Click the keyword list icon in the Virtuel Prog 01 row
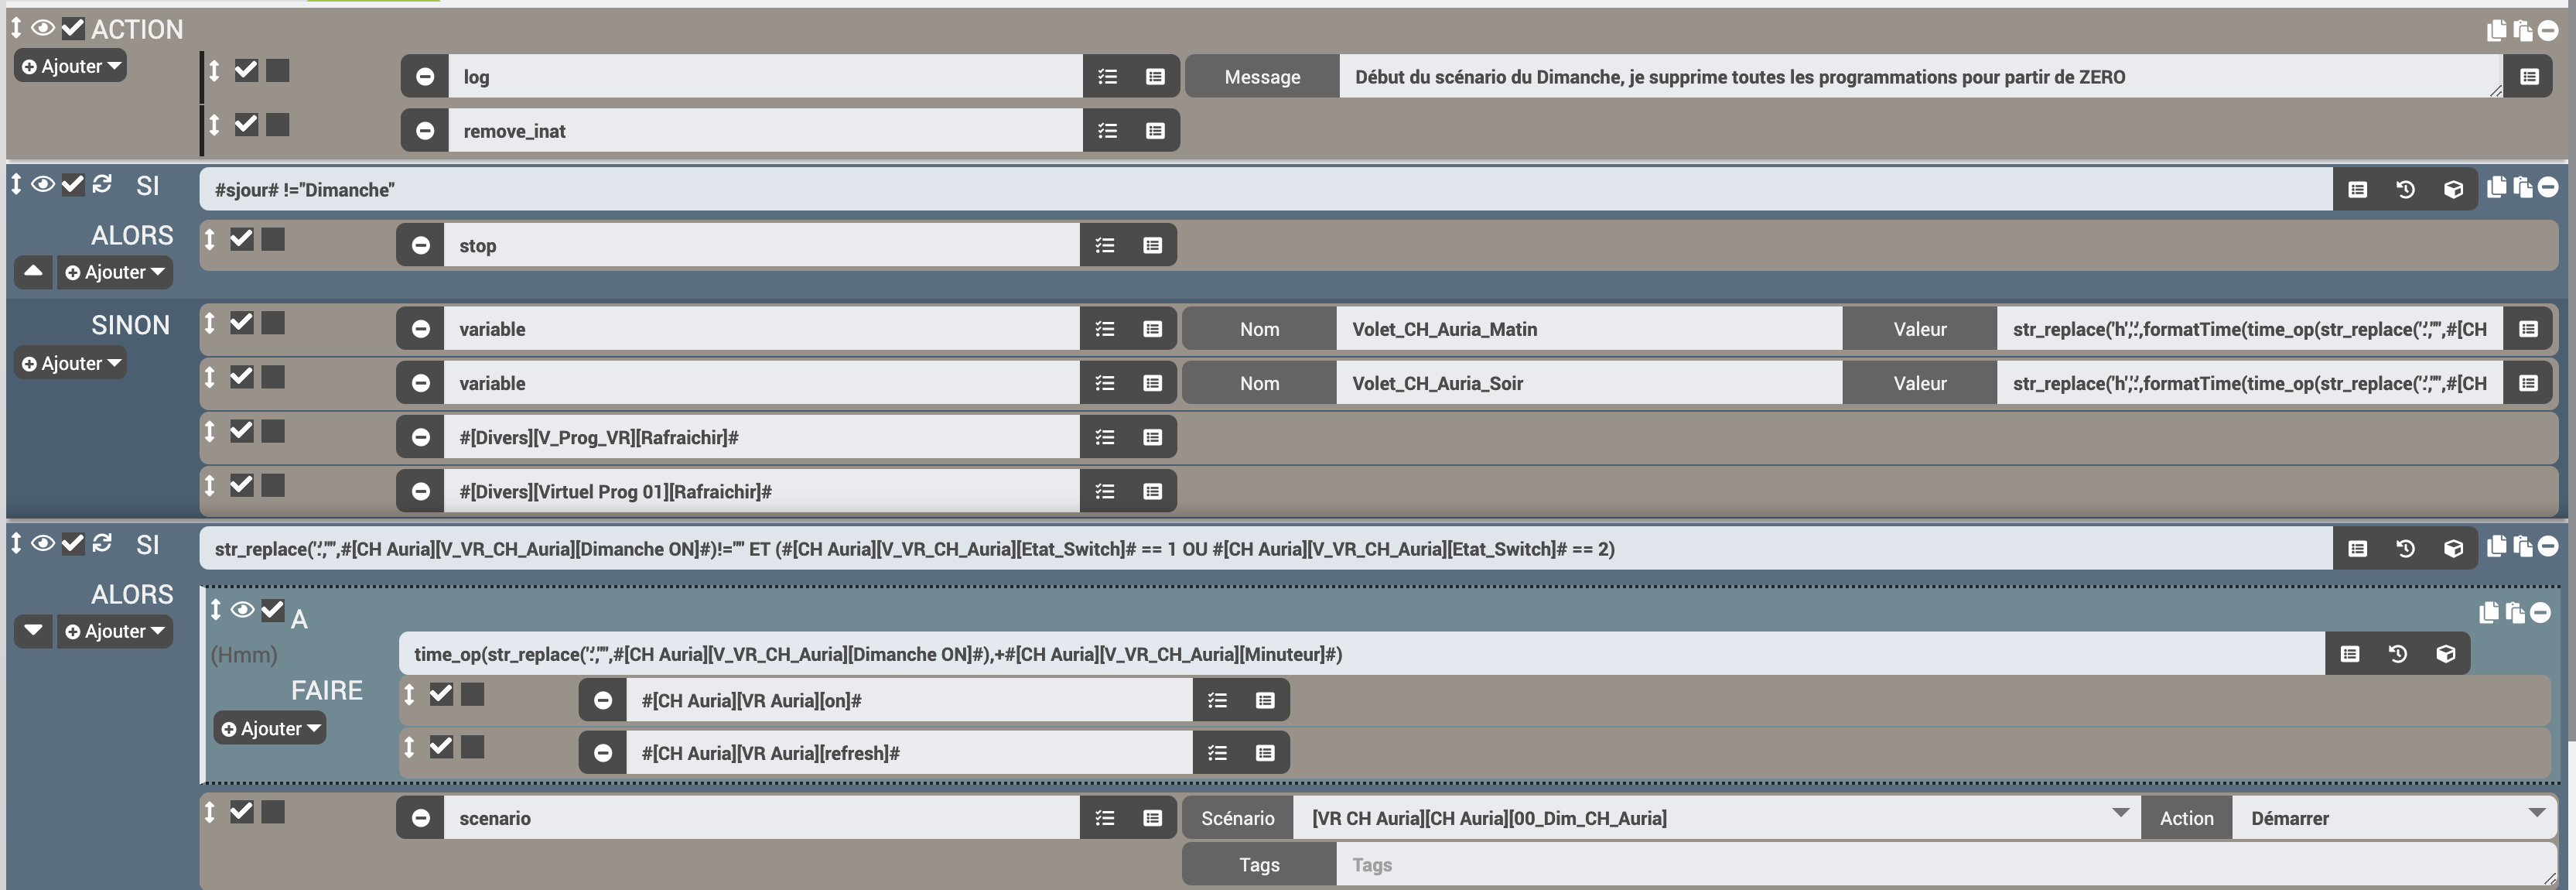Image resolution: width=2576 pixels, height=890 pixels. click(x=1104, y=491)
